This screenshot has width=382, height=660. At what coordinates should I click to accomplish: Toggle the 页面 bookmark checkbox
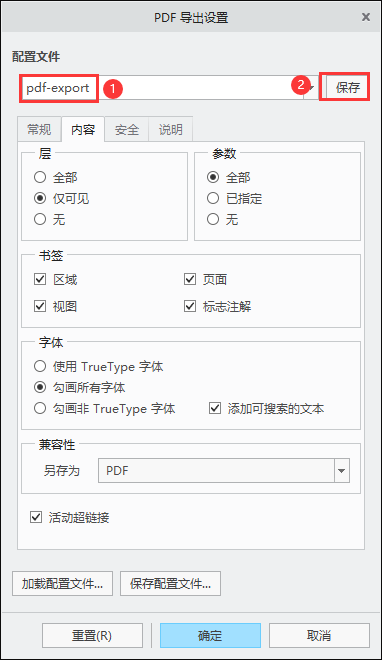(190, 279)
